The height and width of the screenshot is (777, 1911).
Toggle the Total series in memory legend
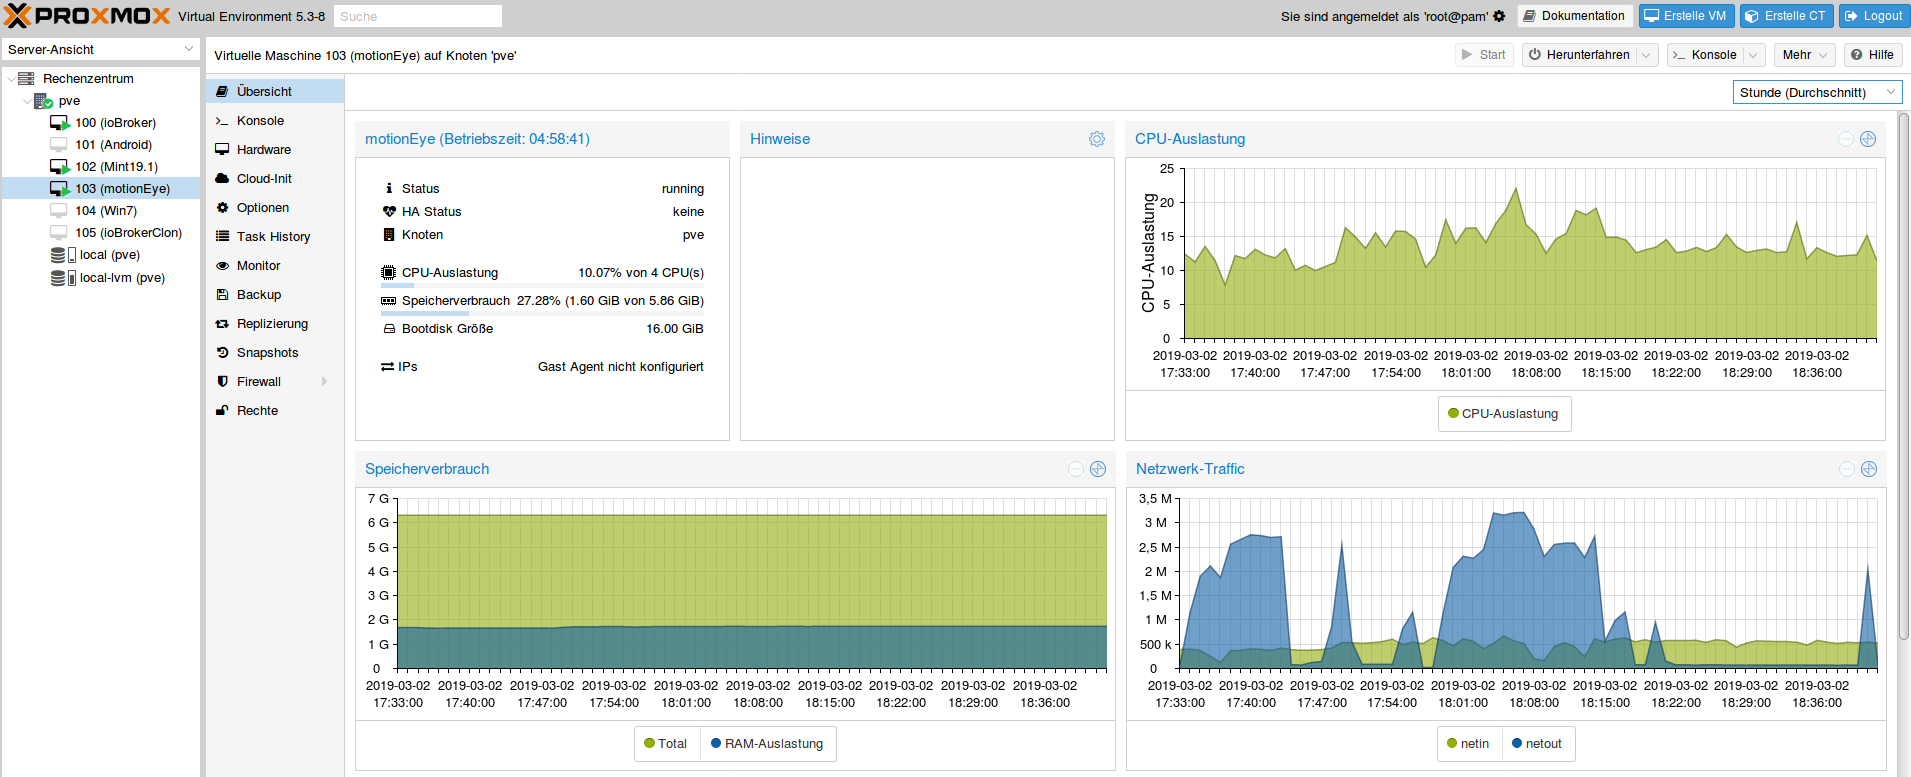(x=666, y=744)
